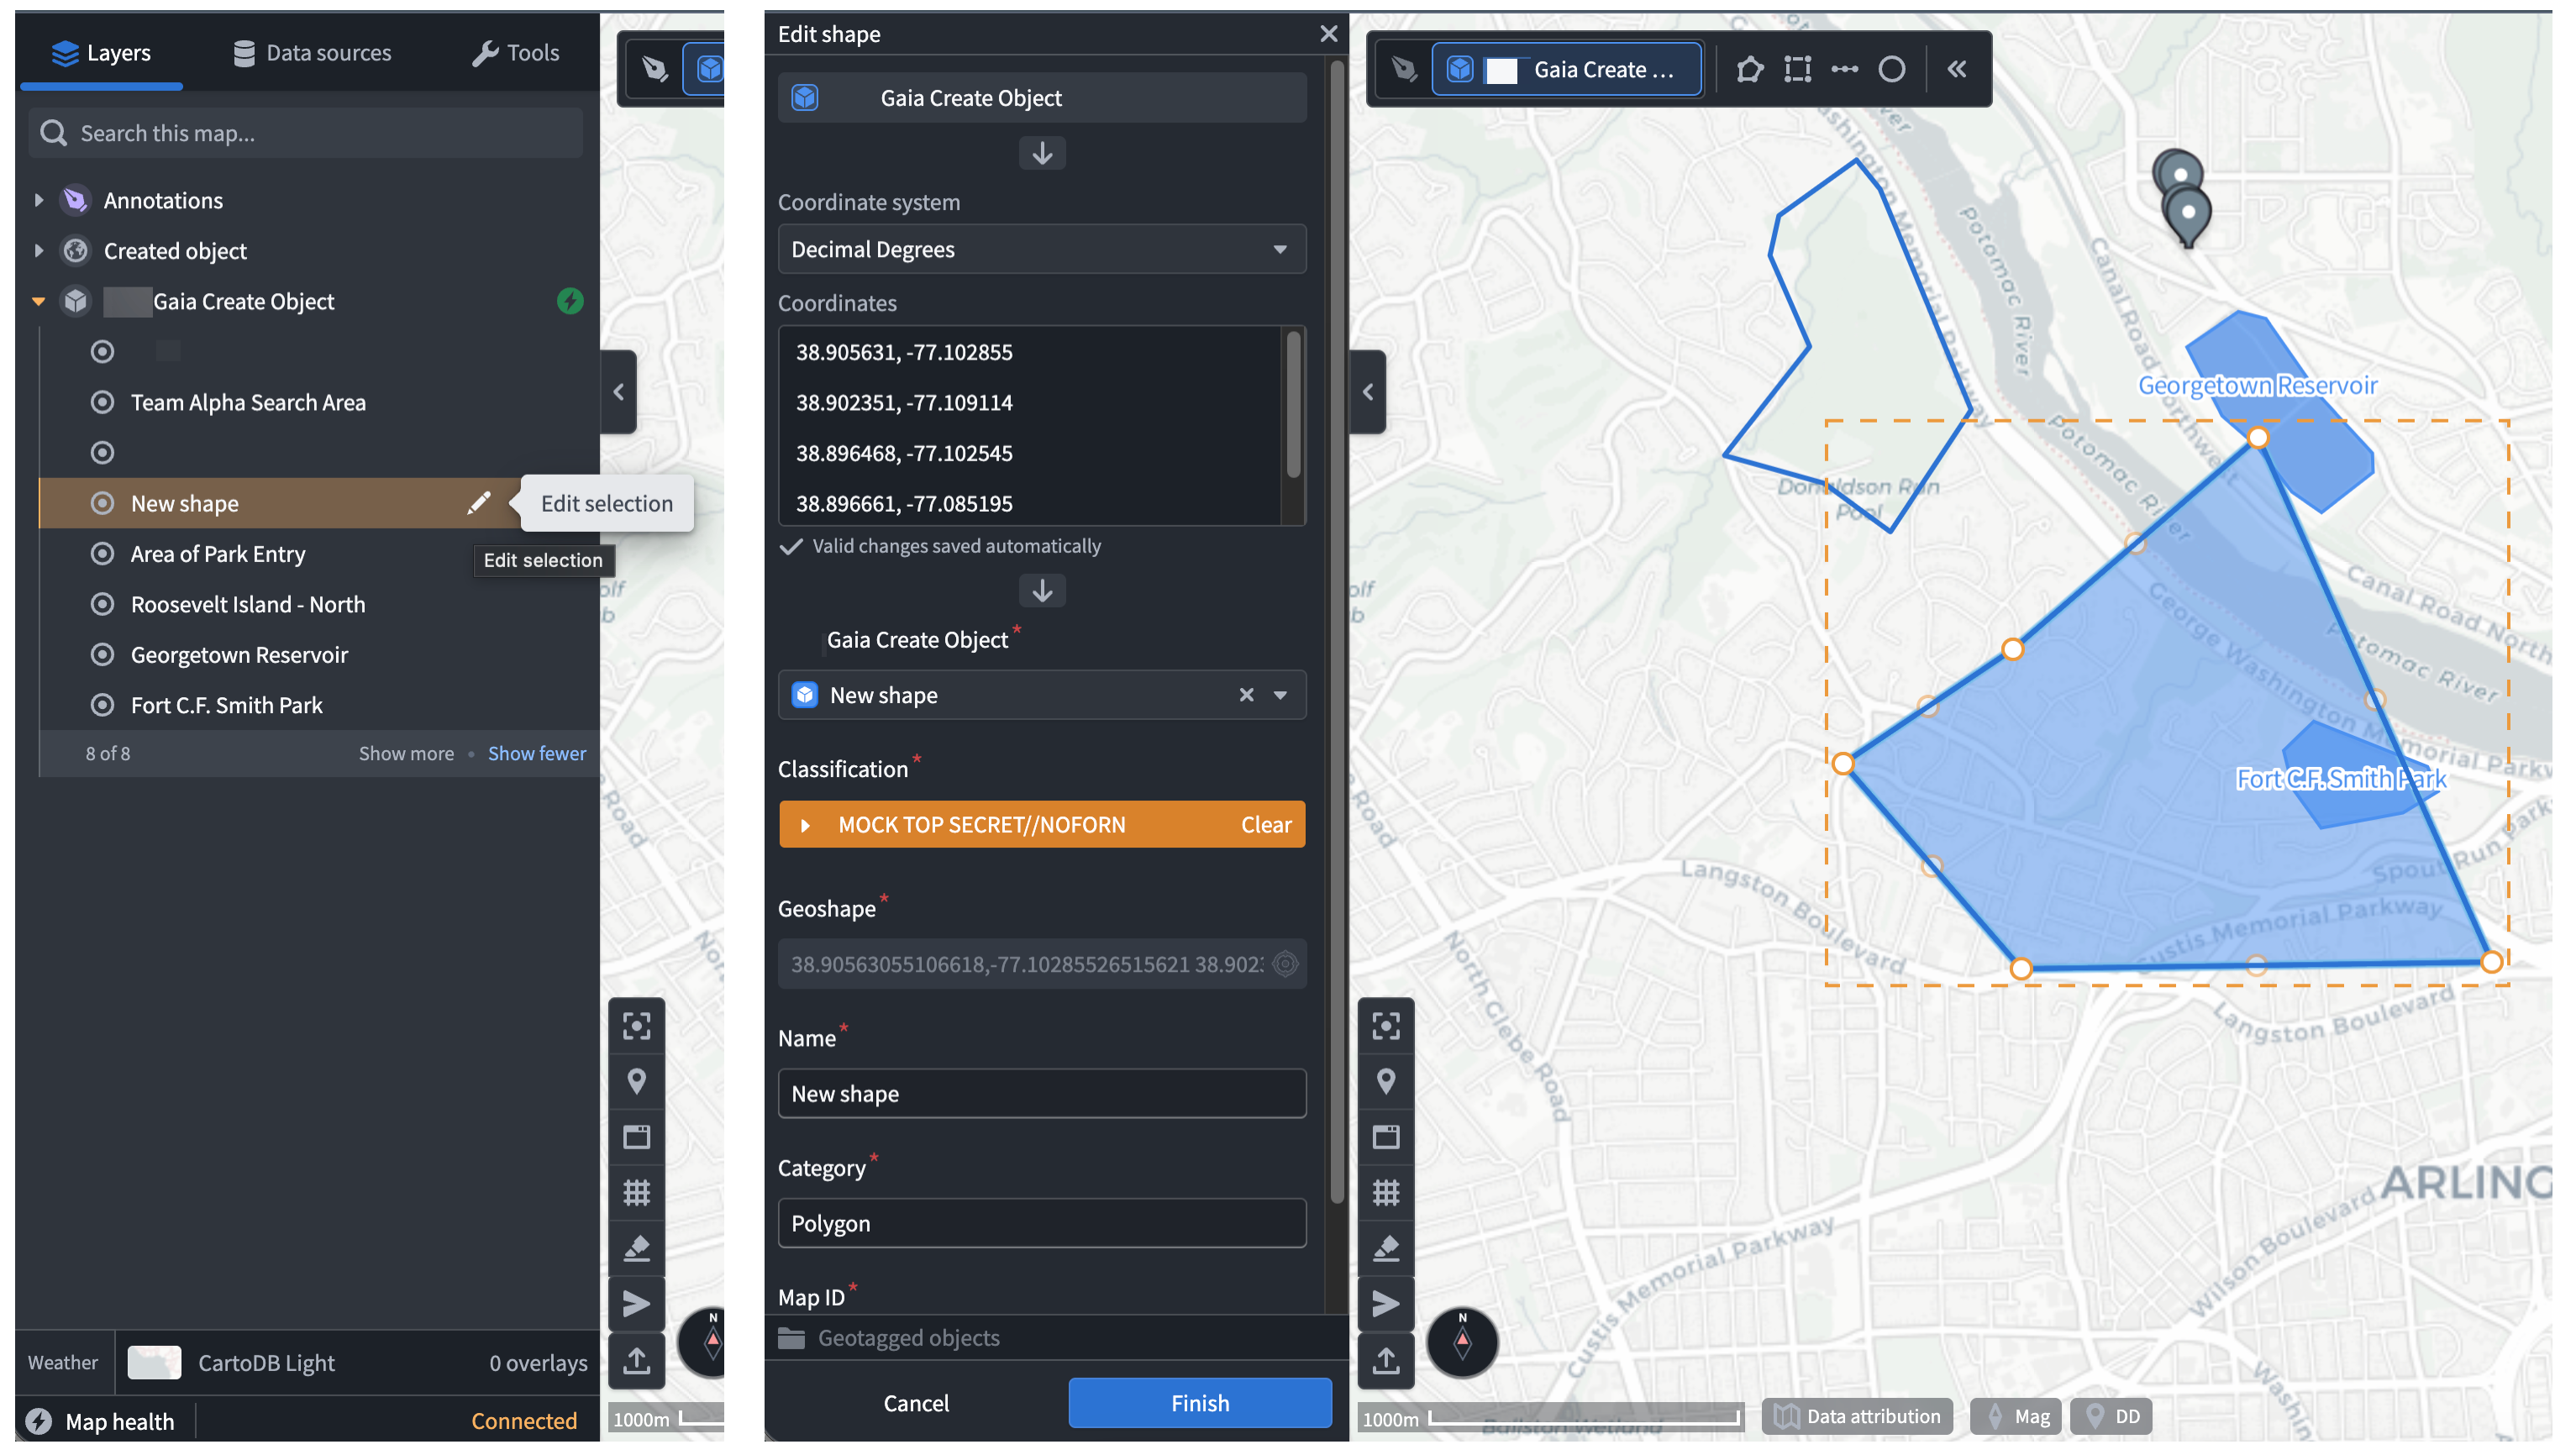The height and width of the screenshot is (1455, 2576).
Task: Click the edit pencil icon on New shape row
Action: tap(478, 503)
